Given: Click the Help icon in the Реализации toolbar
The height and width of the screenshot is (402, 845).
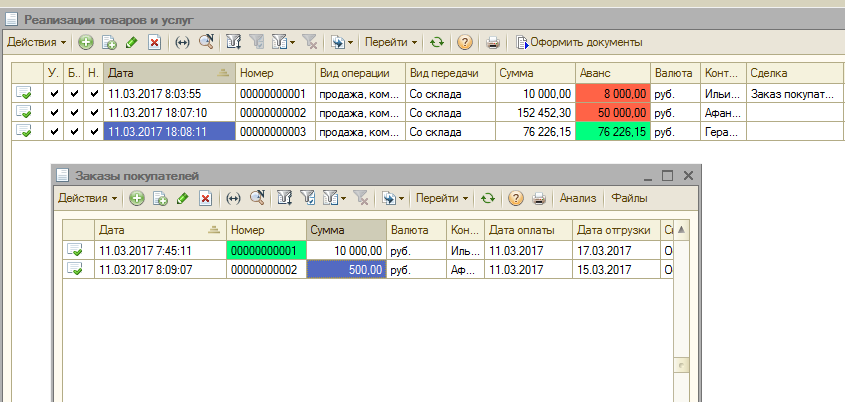Looking at the screenshot, I should point(465,42).
